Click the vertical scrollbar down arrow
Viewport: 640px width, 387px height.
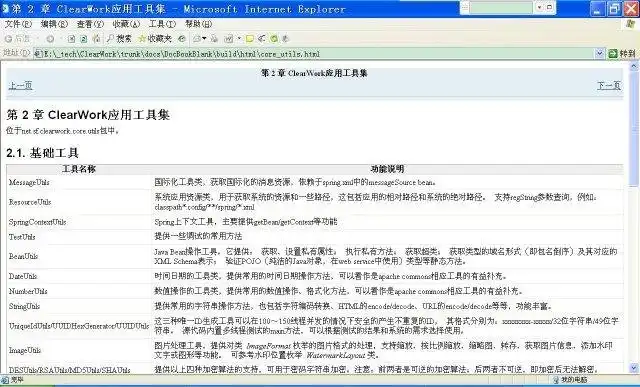pyautogui.click(x=634, y=367)
